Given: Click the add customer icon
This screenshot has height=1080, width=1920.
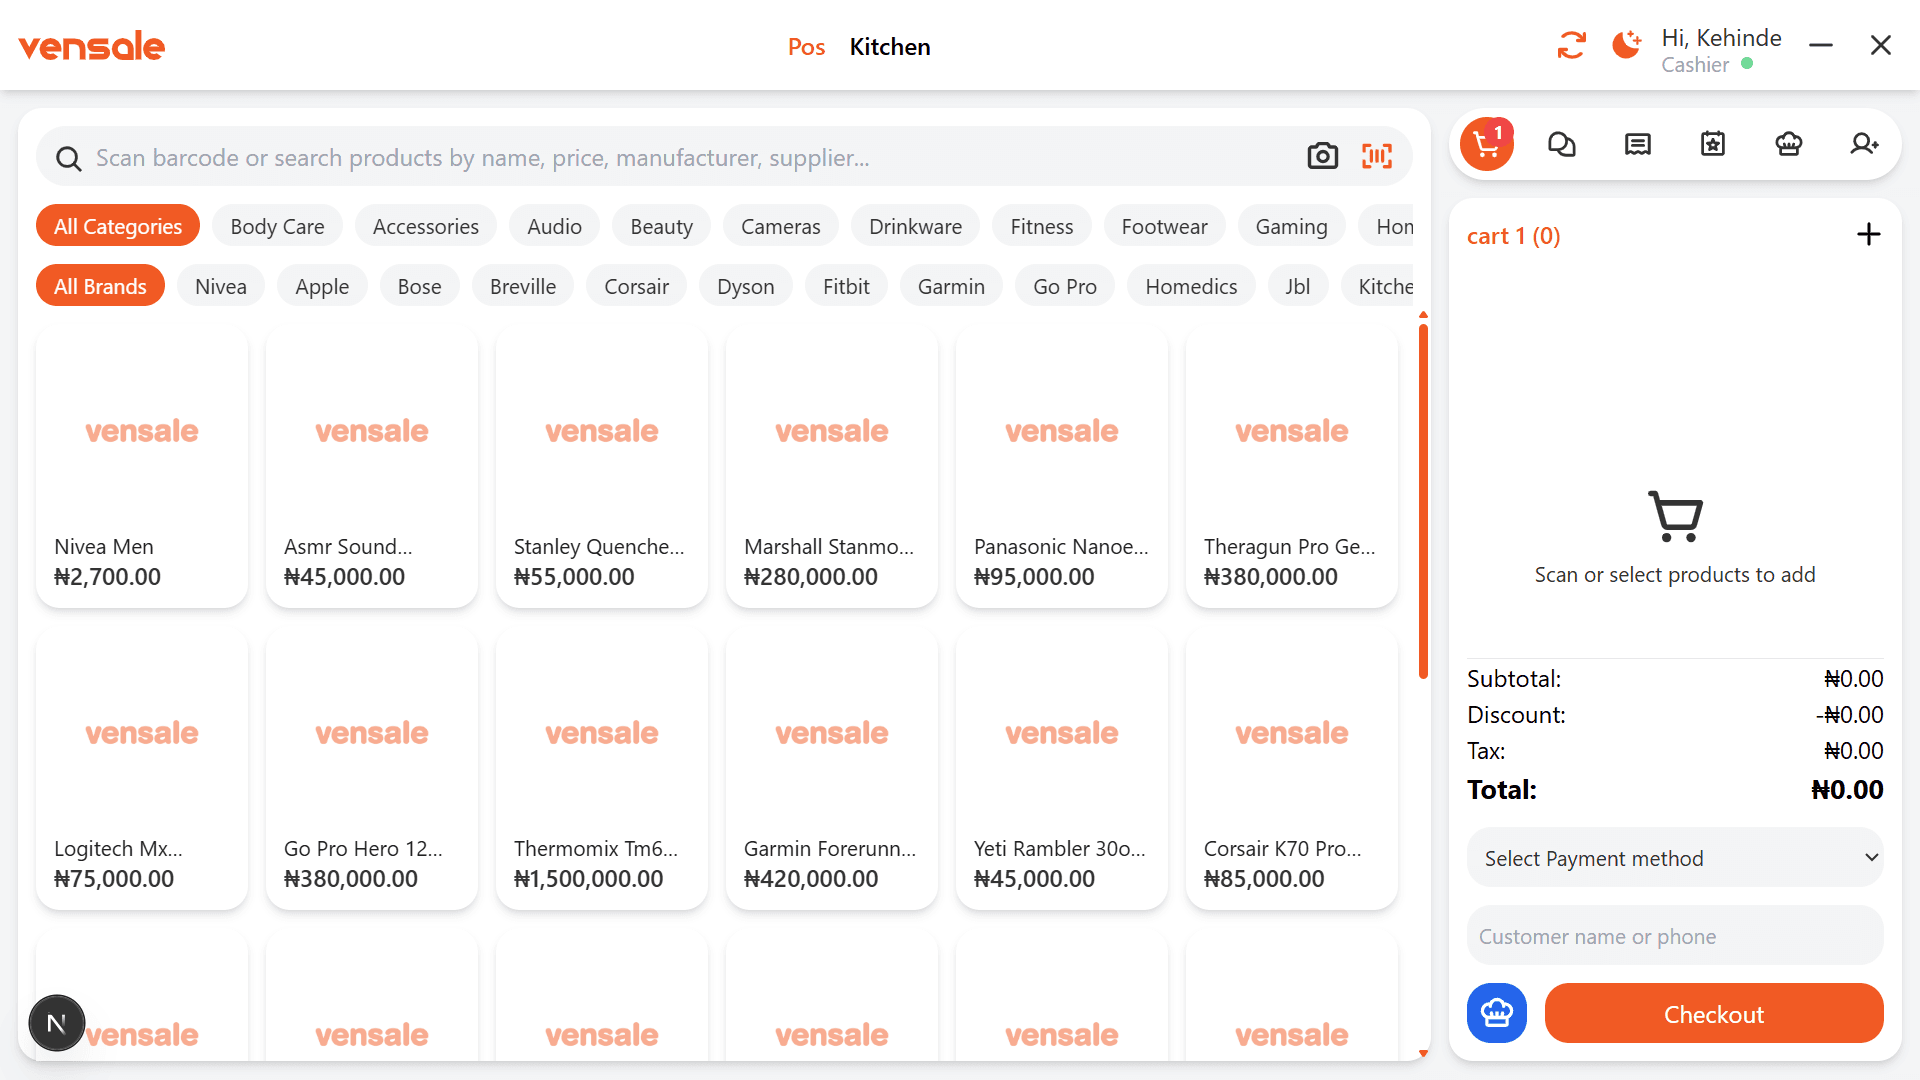Looking at the screenshot, I should click(x=1864, y=144).
